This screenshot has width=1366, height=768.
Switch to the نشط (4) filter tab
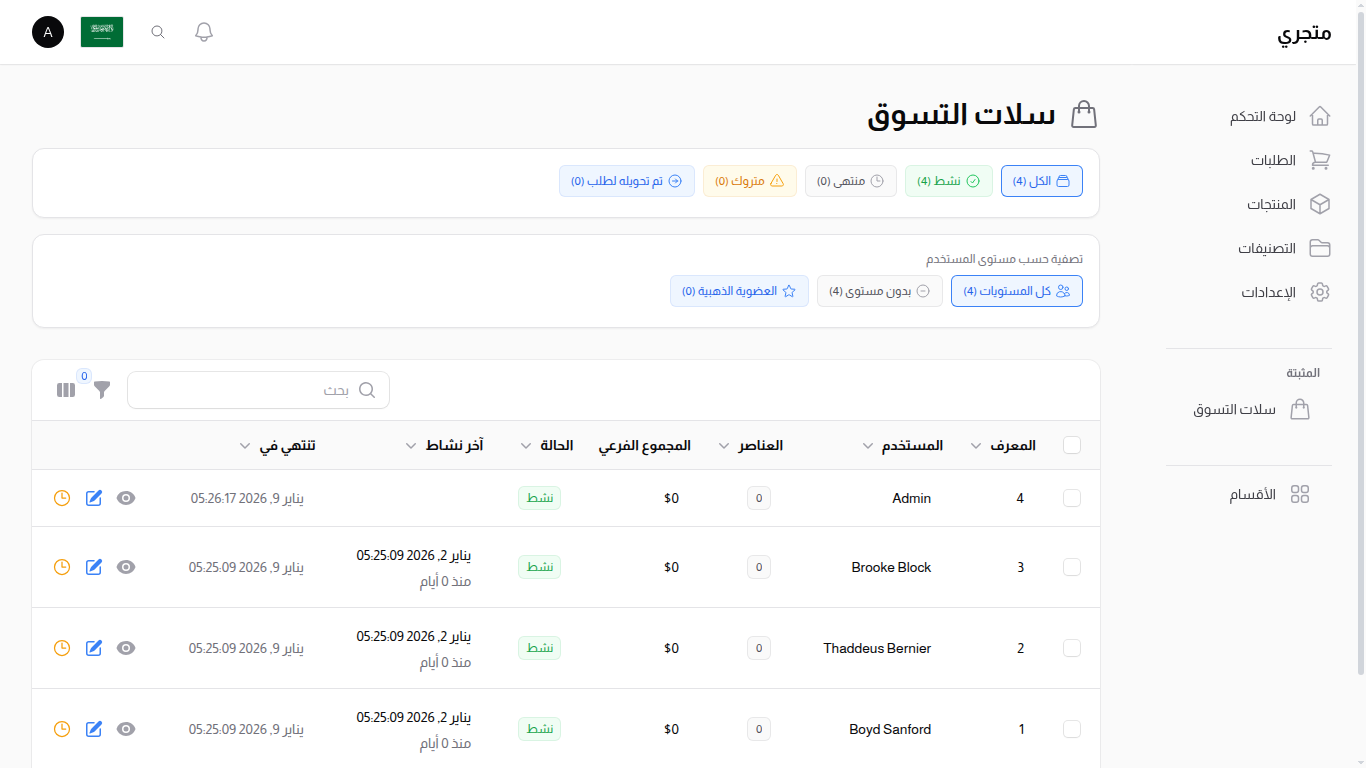948,181
